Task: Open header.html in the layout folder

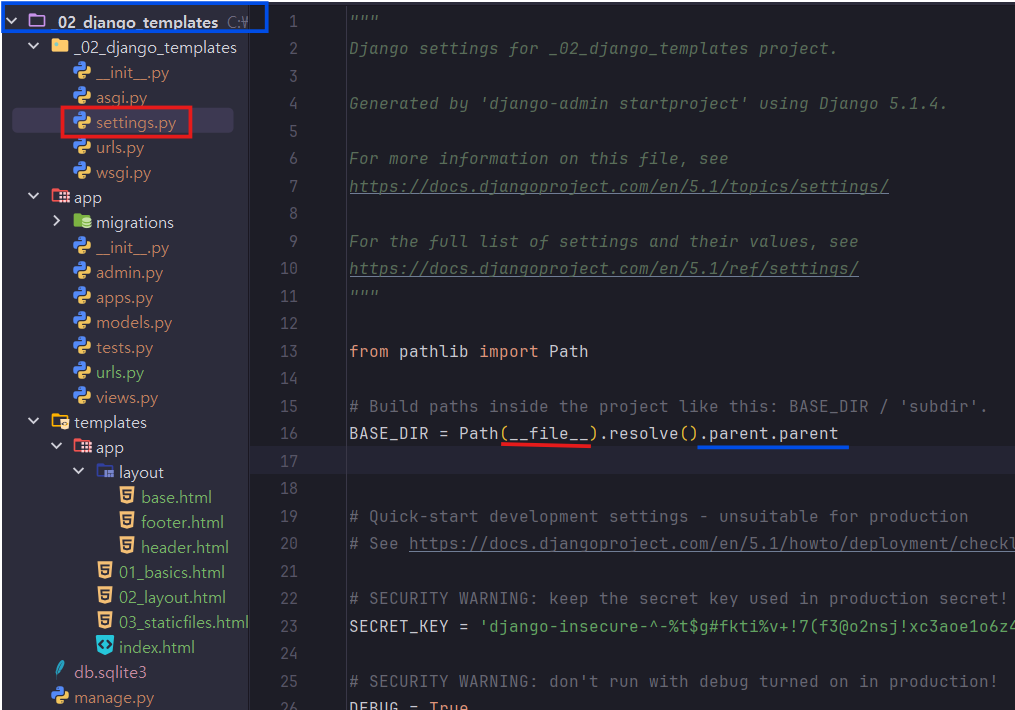Action: [185, 547]
